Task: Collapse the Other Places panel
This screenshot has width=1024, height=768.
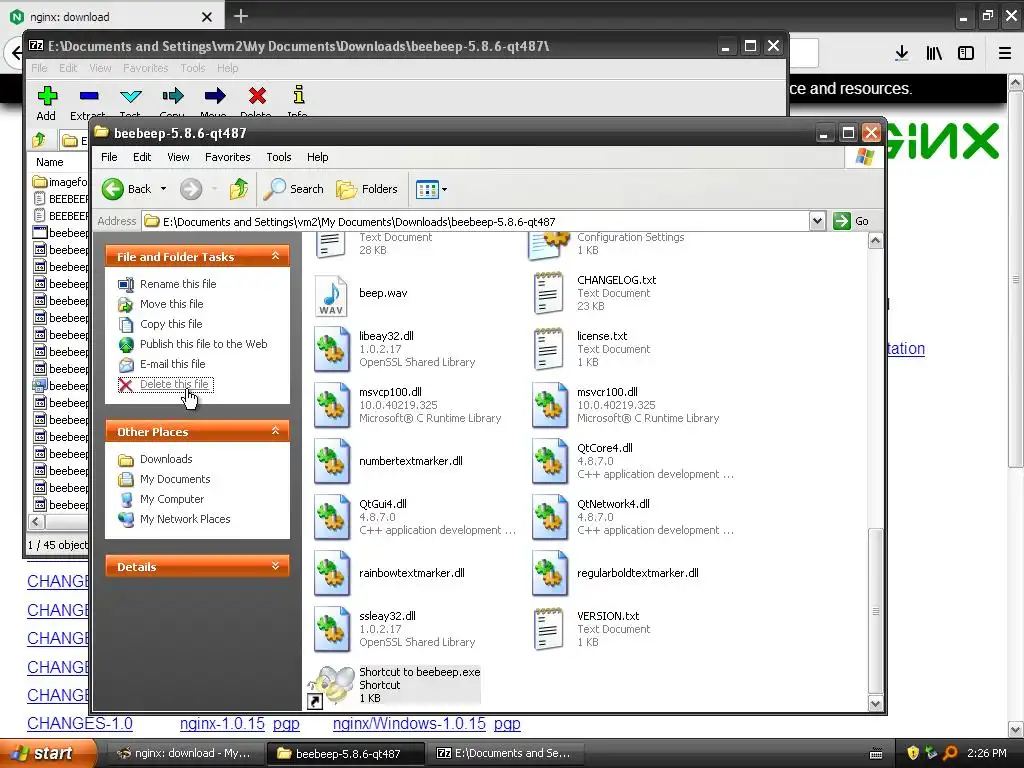Action: pyautogui.click(x=276, y=431)
